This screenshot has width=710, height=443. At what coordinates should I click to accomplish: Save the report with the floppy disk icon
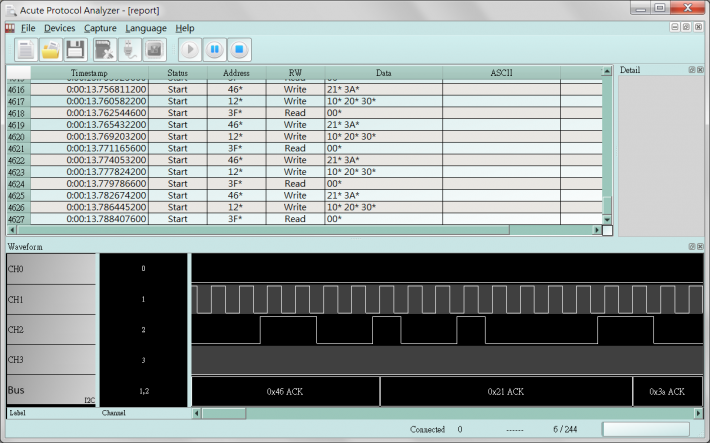click(x=75, y=49)
